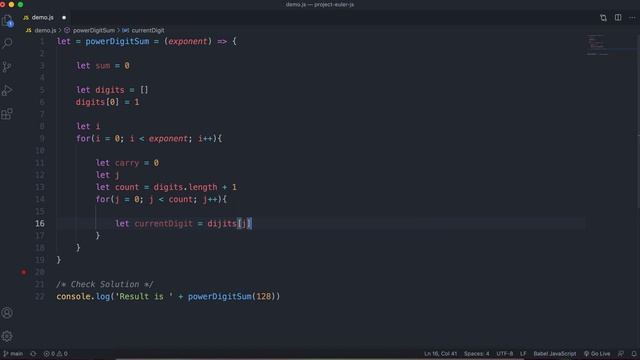Click the number 128 argument on line 22

click(263, 296)
